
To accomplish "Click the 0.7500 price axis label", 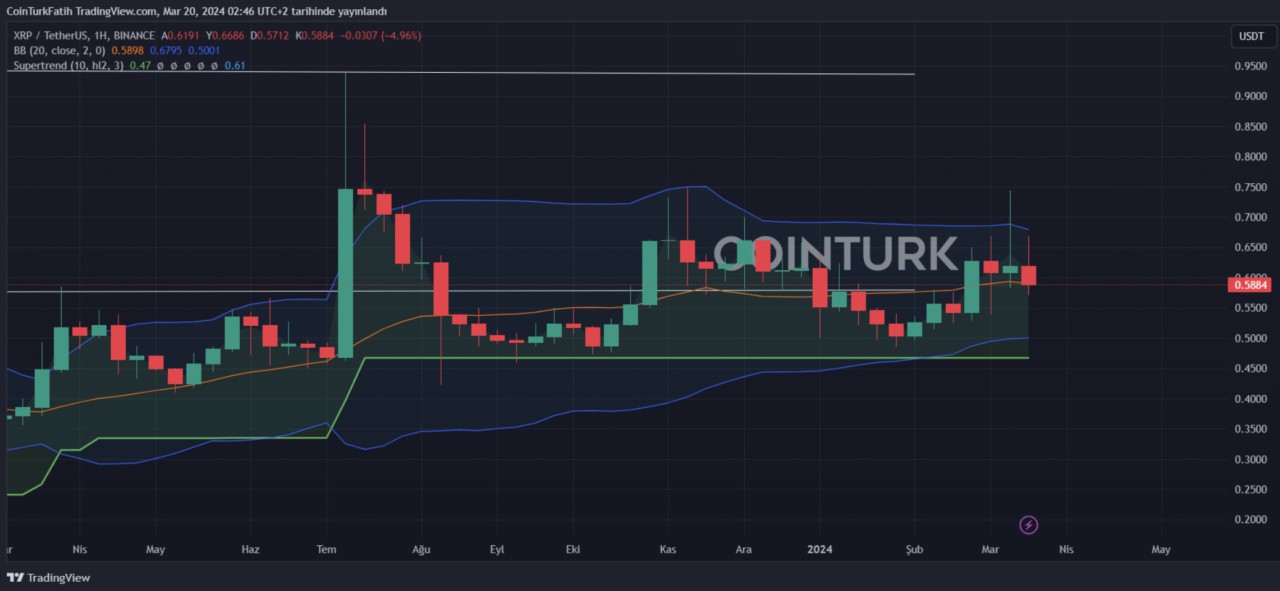I will coord(1252,187).
